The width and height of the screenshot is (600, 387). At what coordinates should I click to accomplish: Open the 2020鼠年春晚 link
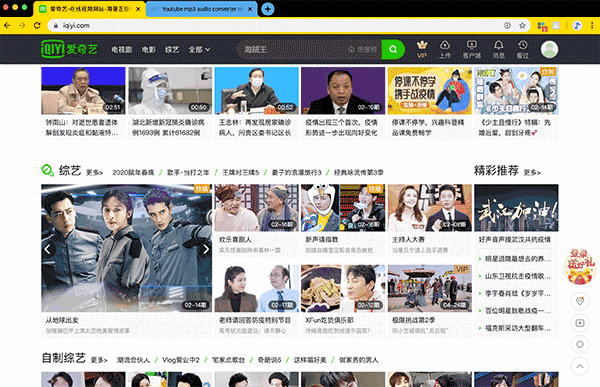(x=133, y=173)
